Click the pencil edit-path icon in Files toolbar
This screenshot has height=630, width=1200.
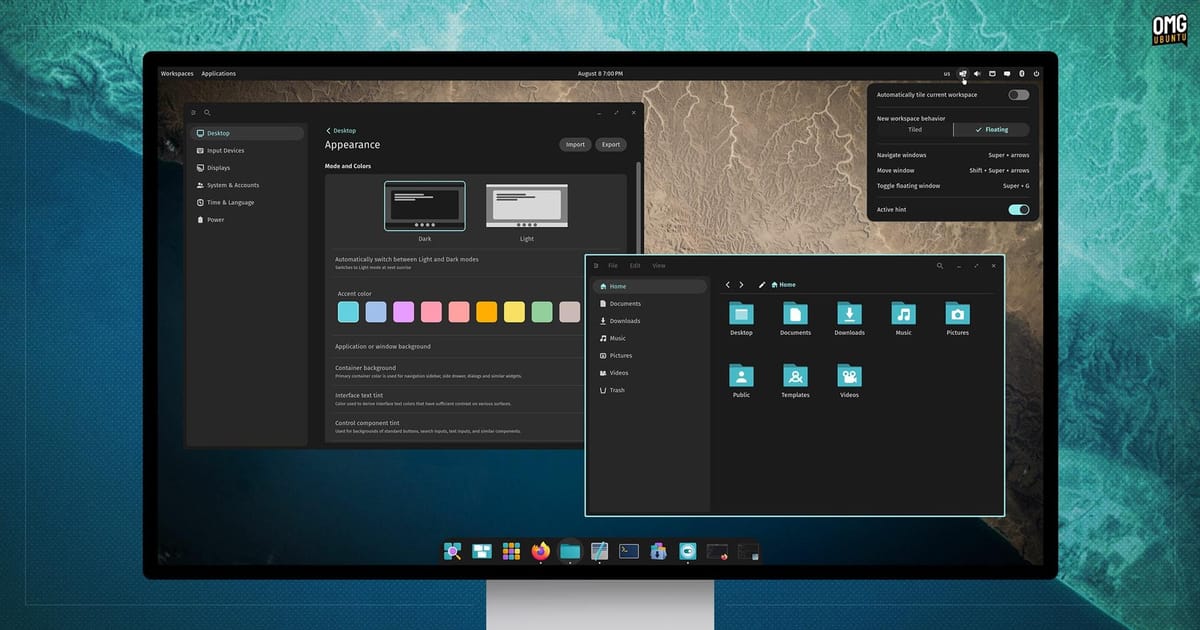coord(762,284)
